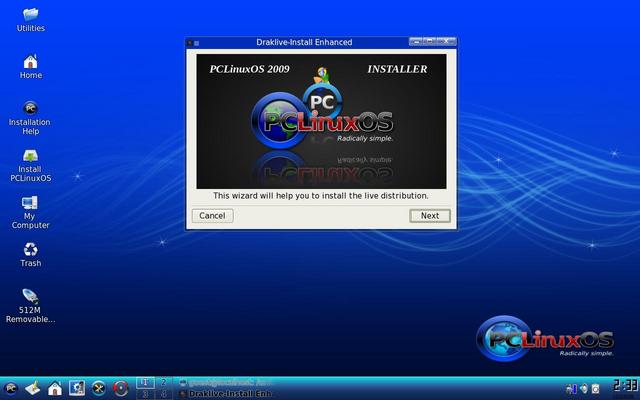Open the Trash desktop icon
Image resolution: width=640 pixels, height=400 pixels.
coord(31,249)
